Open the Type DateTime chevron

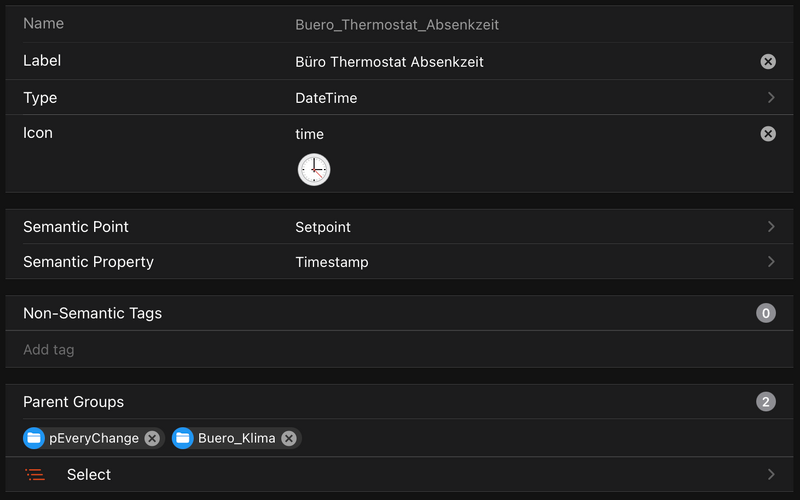tap(771, 98)
